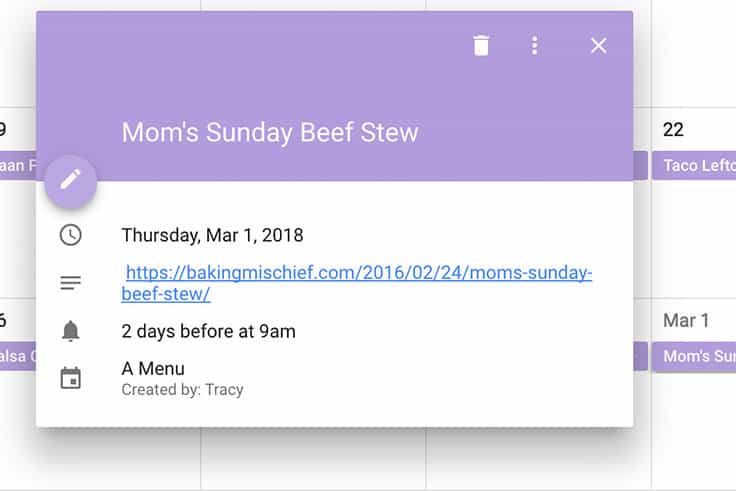Open the partially hidden Salsa event at left edge

(x=18, y=356)
